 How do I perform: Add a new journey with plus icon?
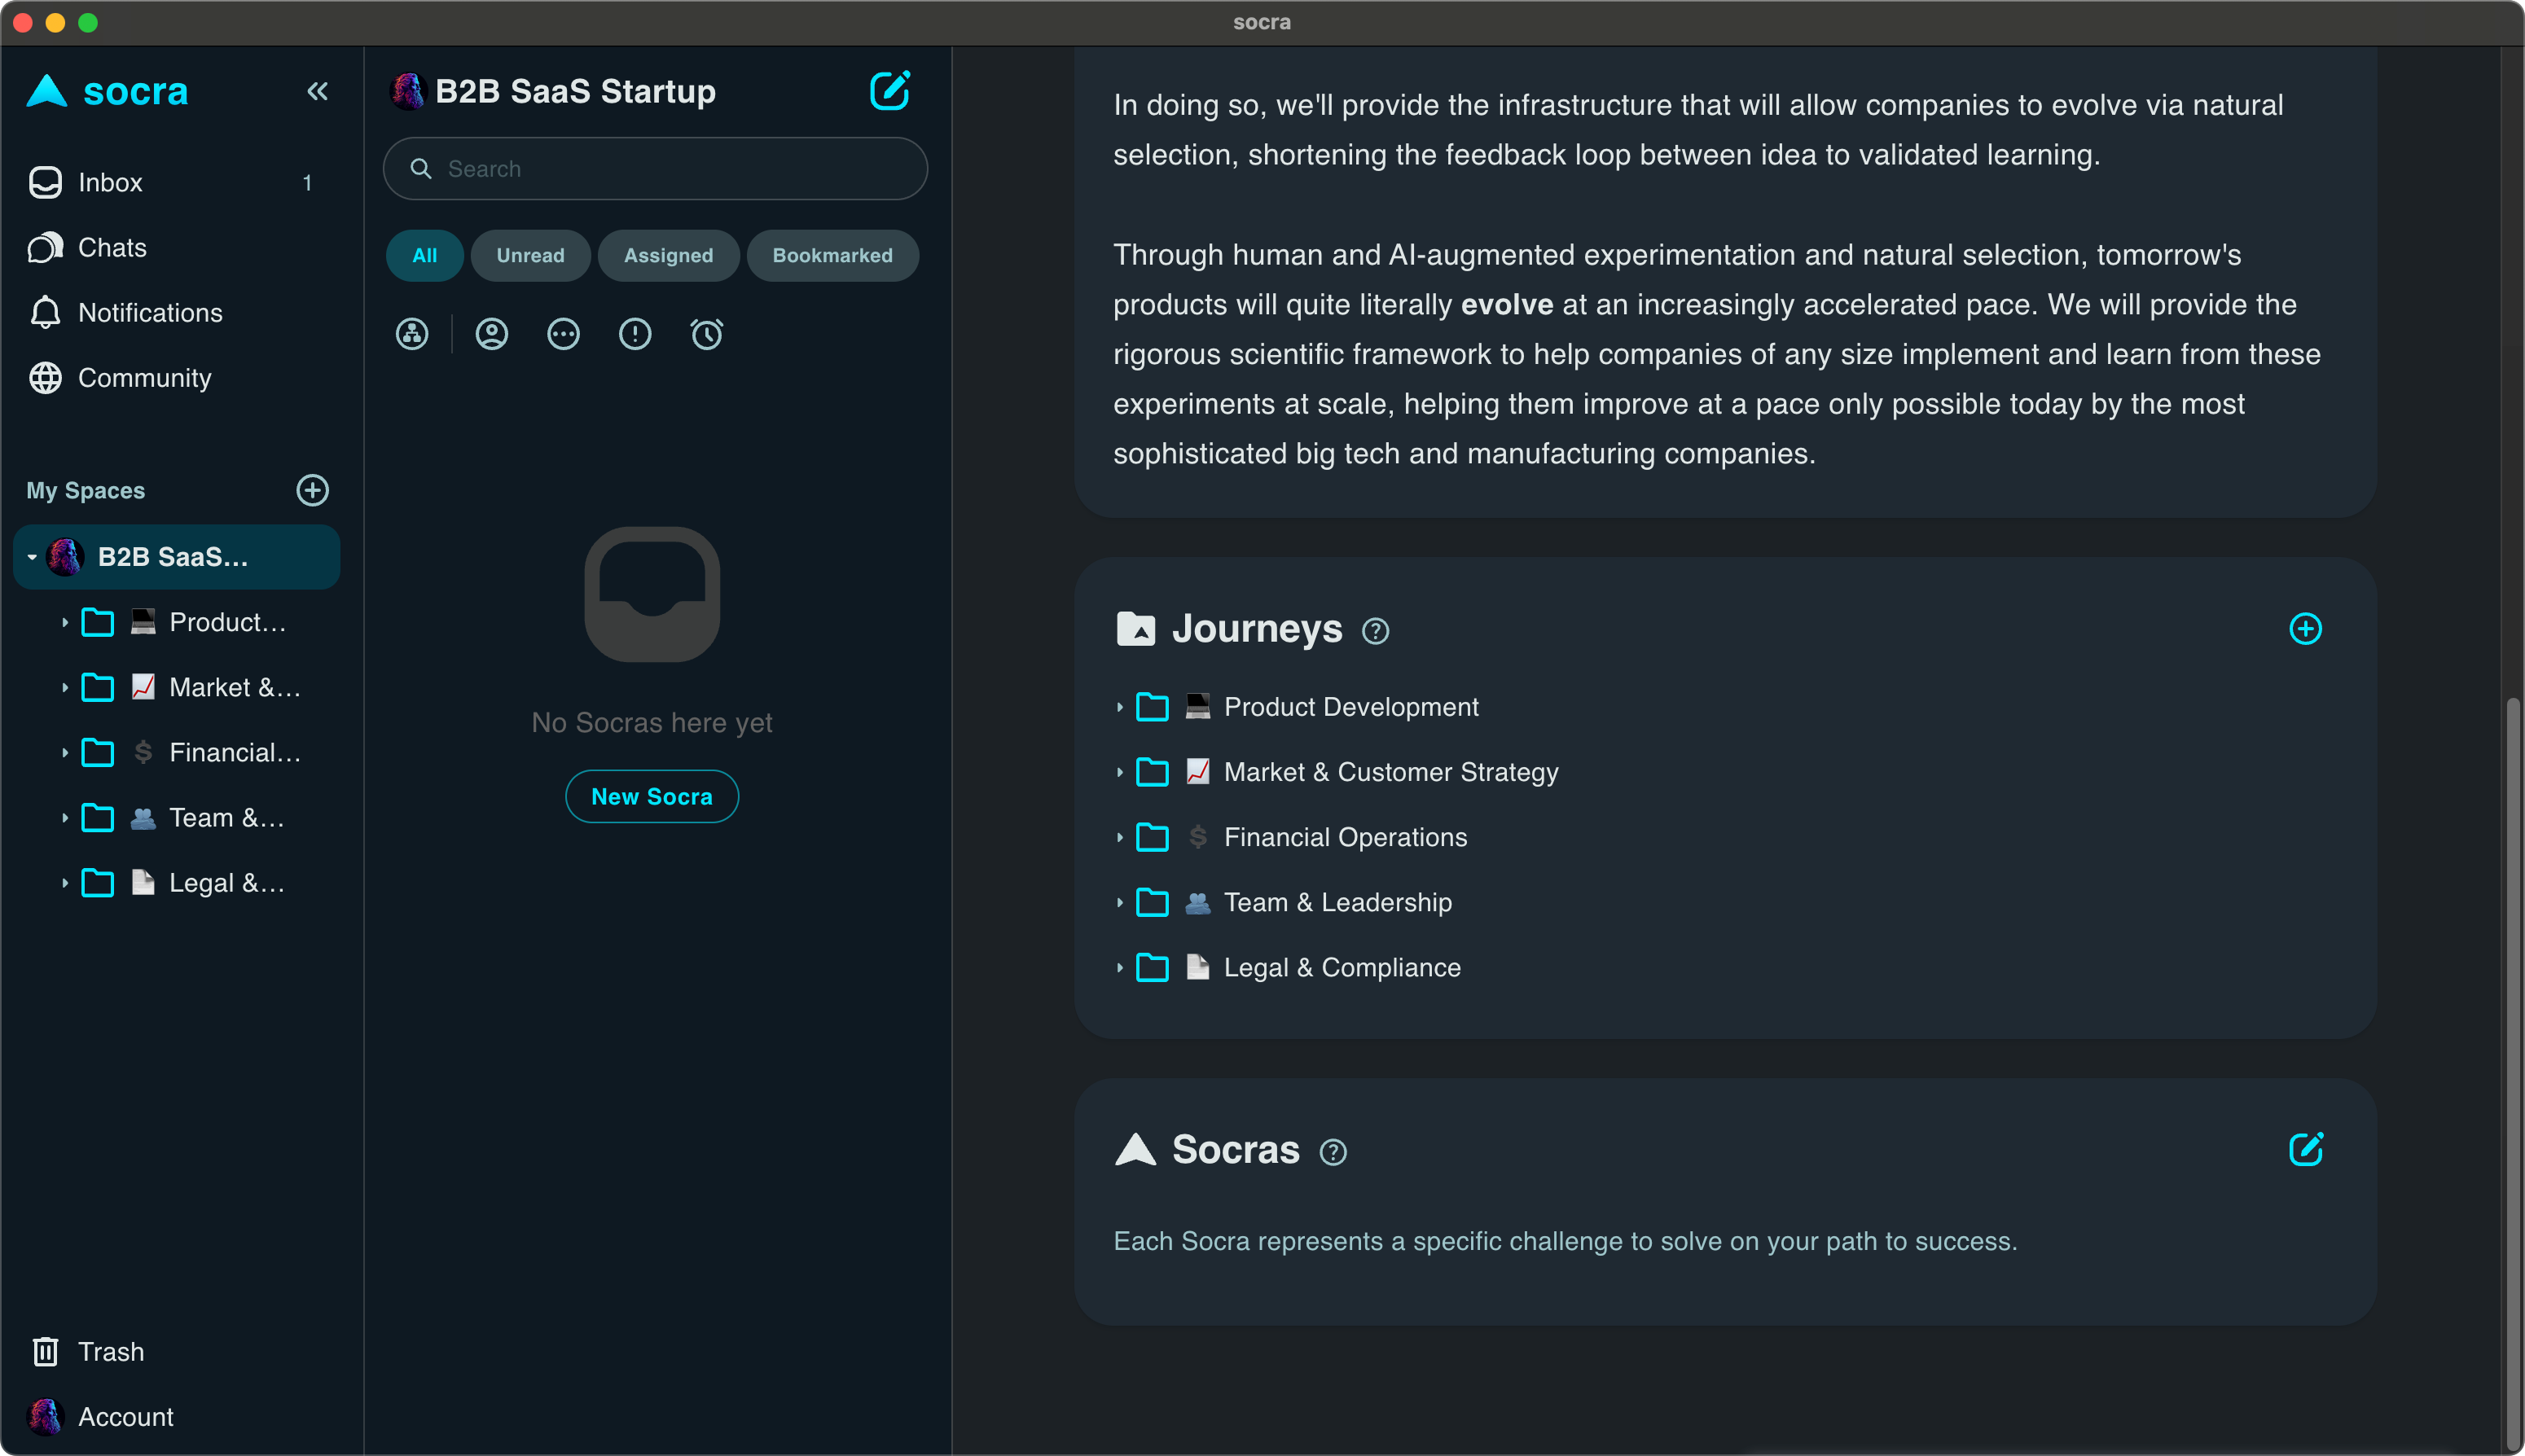[2305, 629]
